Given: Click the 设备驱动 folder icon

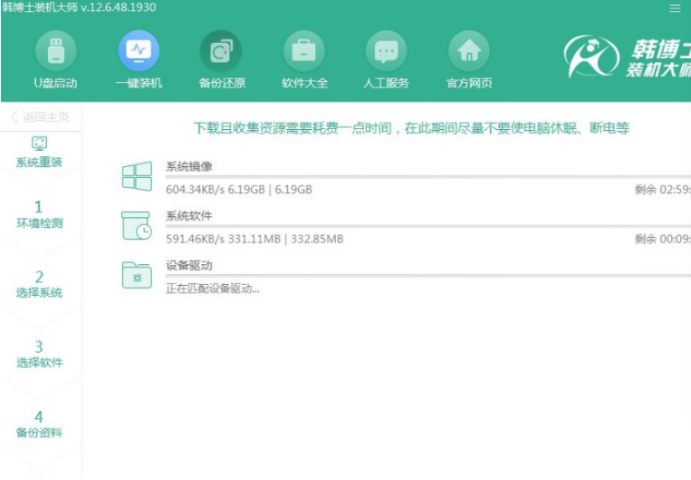Looking at the screenshot, I should click(136, 274).
